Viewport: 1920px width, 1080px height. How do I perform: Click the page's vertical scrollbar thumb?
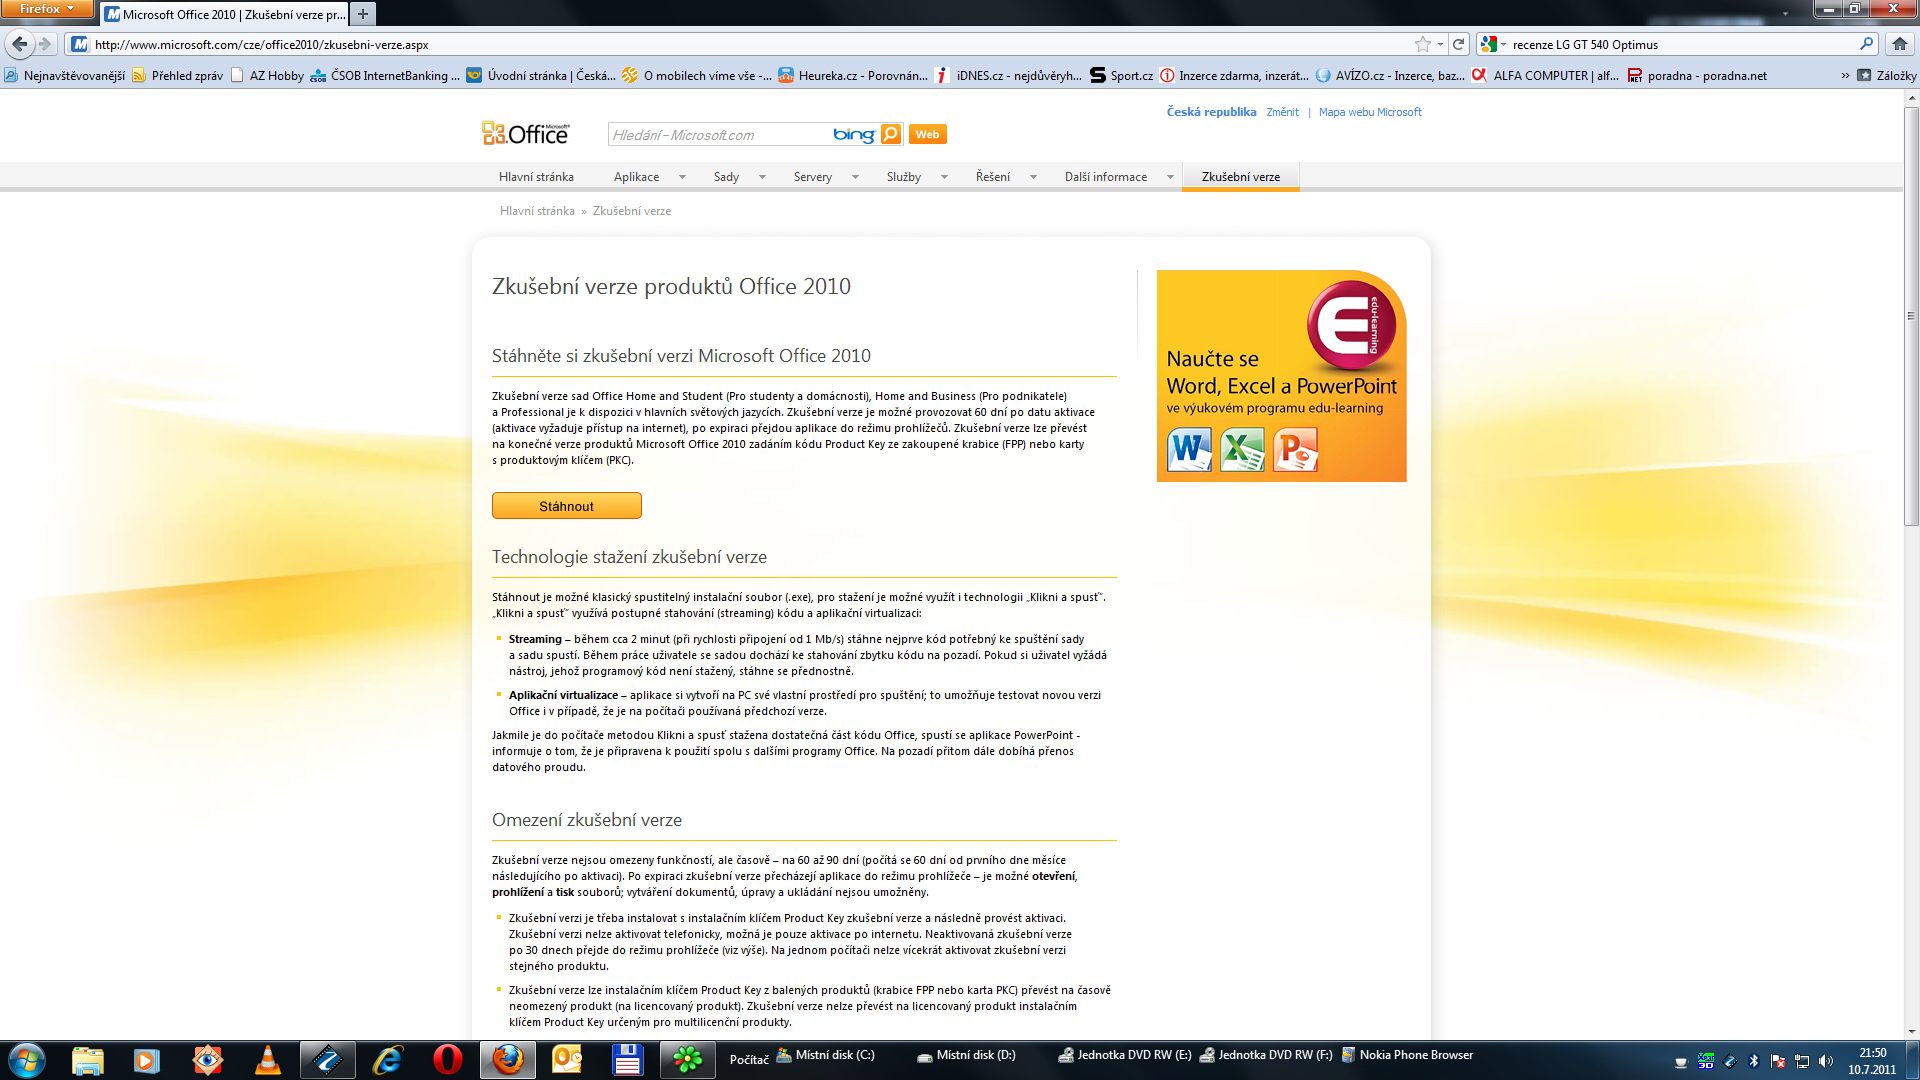click(1911, 315)
